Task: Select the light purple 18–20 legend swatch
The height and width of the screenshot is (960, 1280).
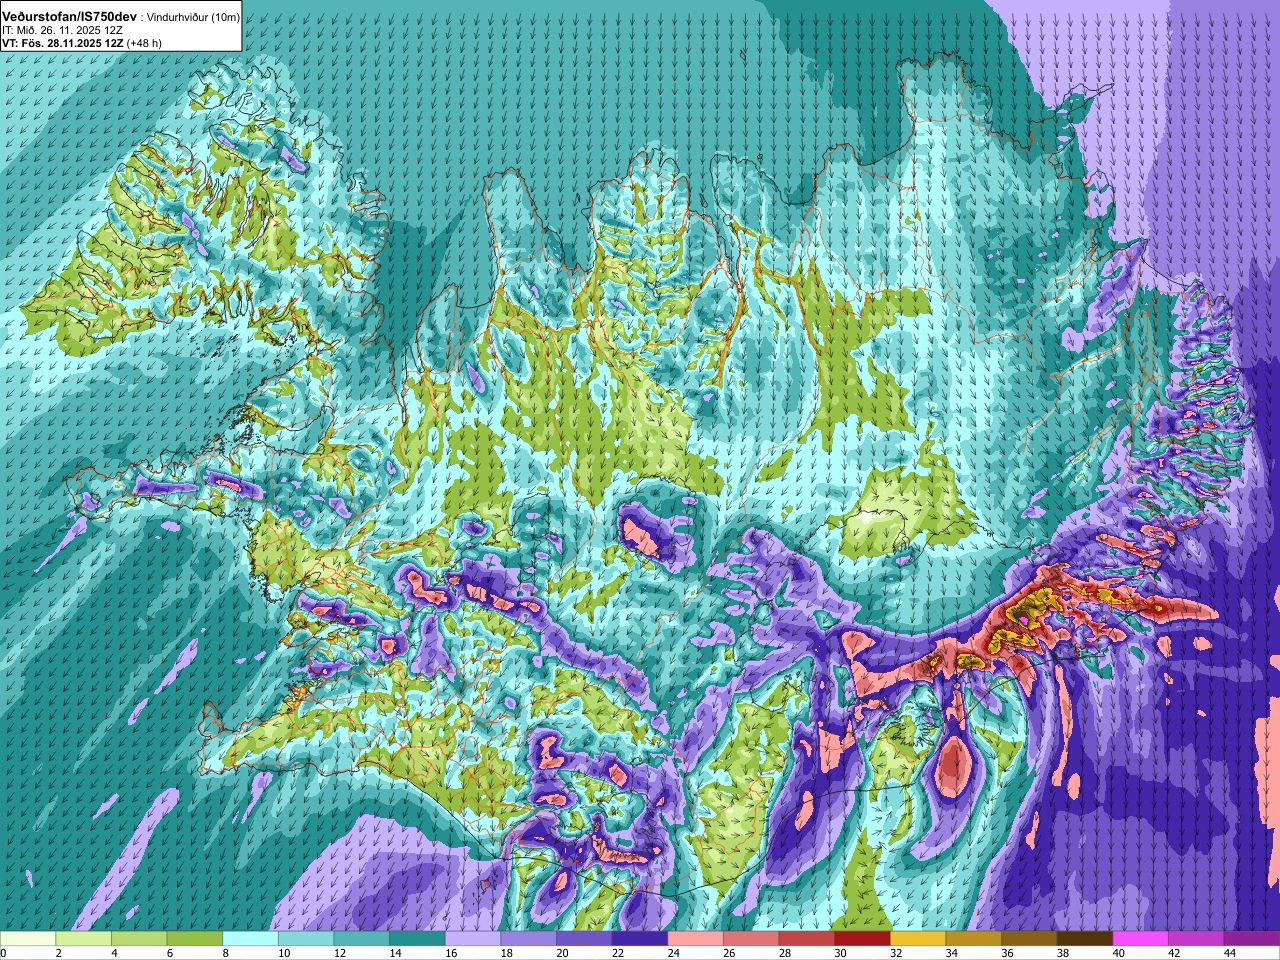Action: [529, 939]
